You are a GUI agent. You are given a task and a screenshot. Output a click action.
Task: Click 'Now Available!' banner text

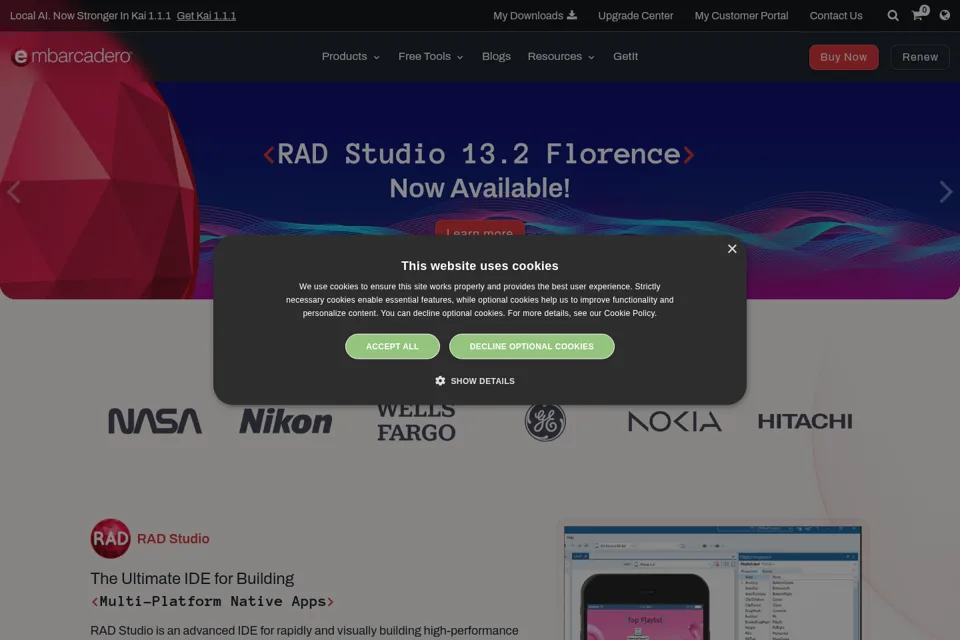pyautogui.click(x=479, y=188)
